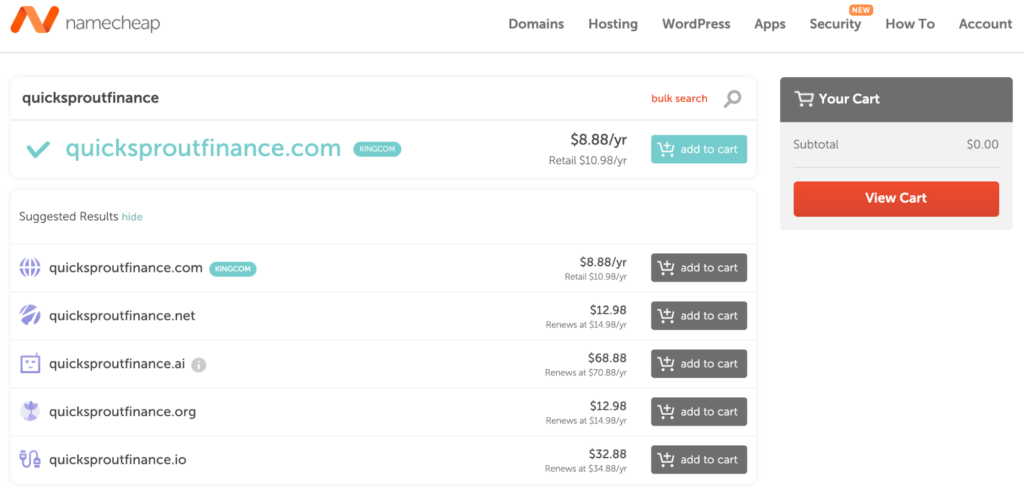Viewport: 1024px width, 490px height.
Task: Hide the Suggested Results section
Action: (132, 217)
